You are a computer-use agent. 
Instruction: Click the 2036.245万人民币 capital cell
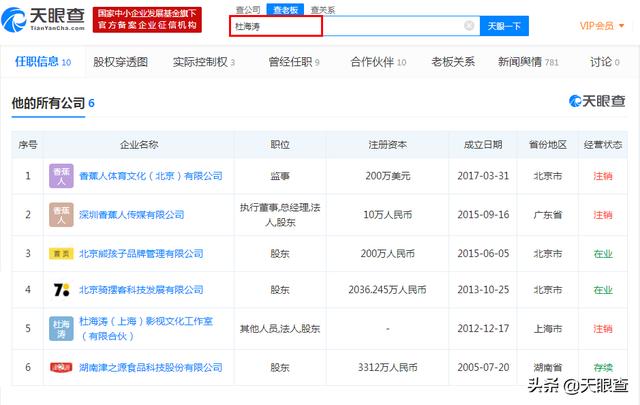point(387,290)
